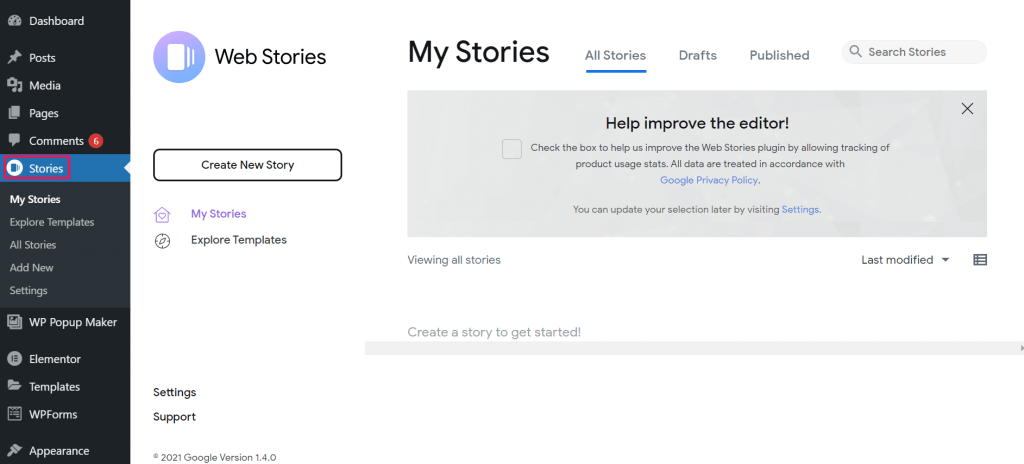Click the Create New Story button

(248, 165)
